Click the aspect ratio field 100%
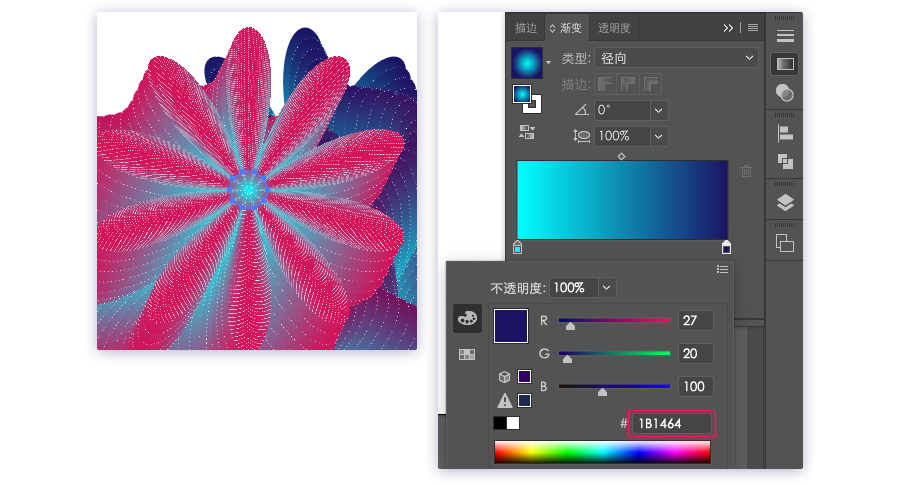The width and height of the screenshot is (900, 485). 622,136
